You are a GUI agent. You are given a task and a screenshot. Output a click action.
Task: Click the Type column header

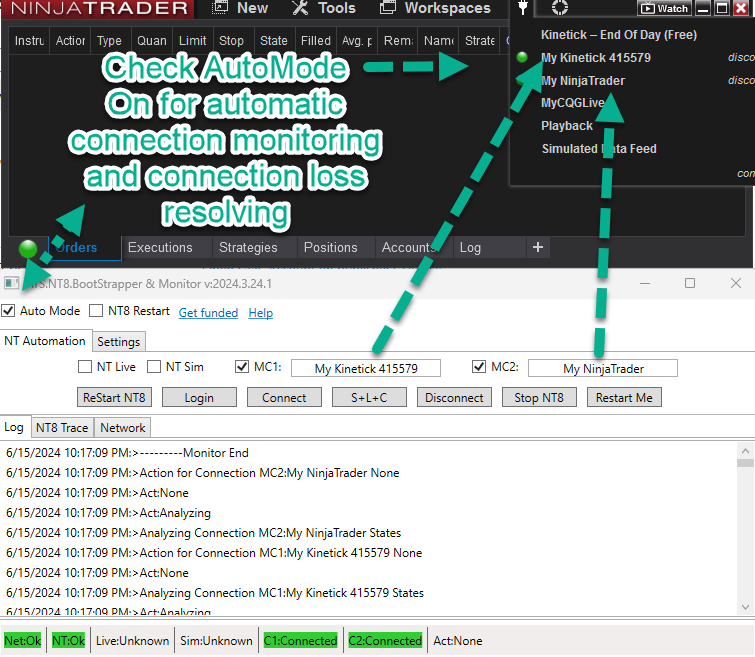pyautogui.click(x=109, y=41)
